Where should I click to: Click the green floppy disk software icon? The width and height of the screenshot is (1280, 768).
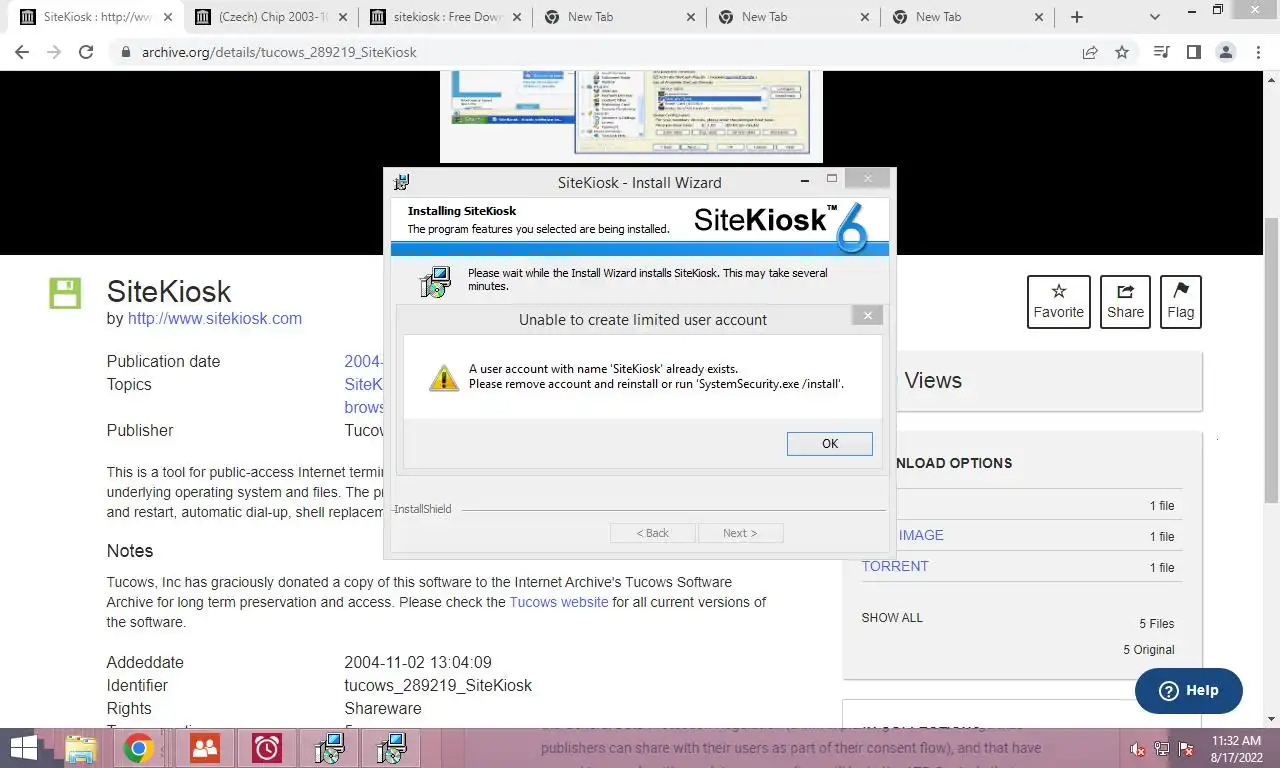pos(65,294)
